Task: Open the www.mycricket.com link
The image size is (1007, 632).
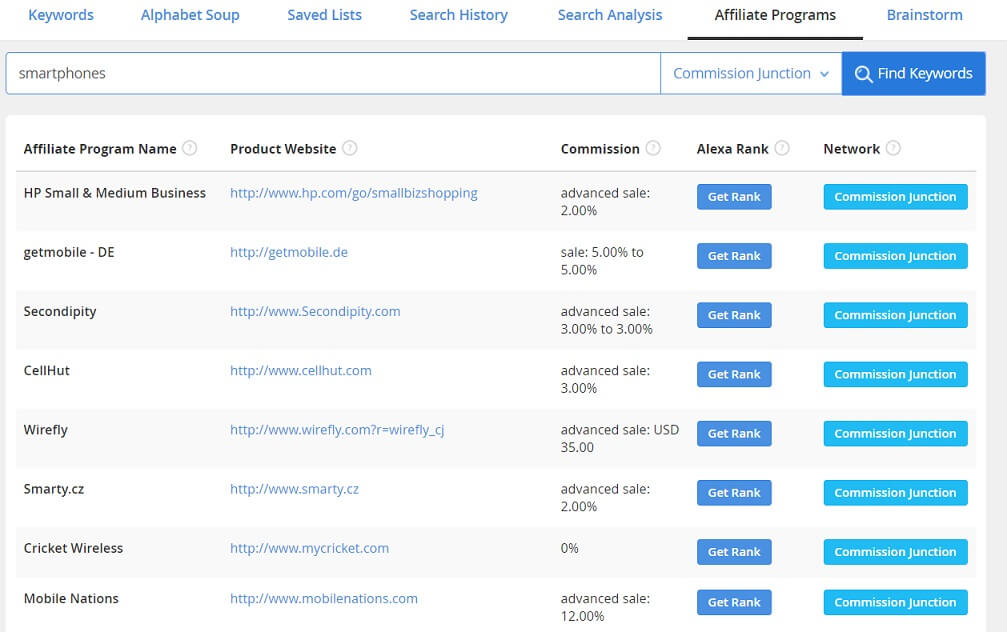Action: [x=310, y=548]
